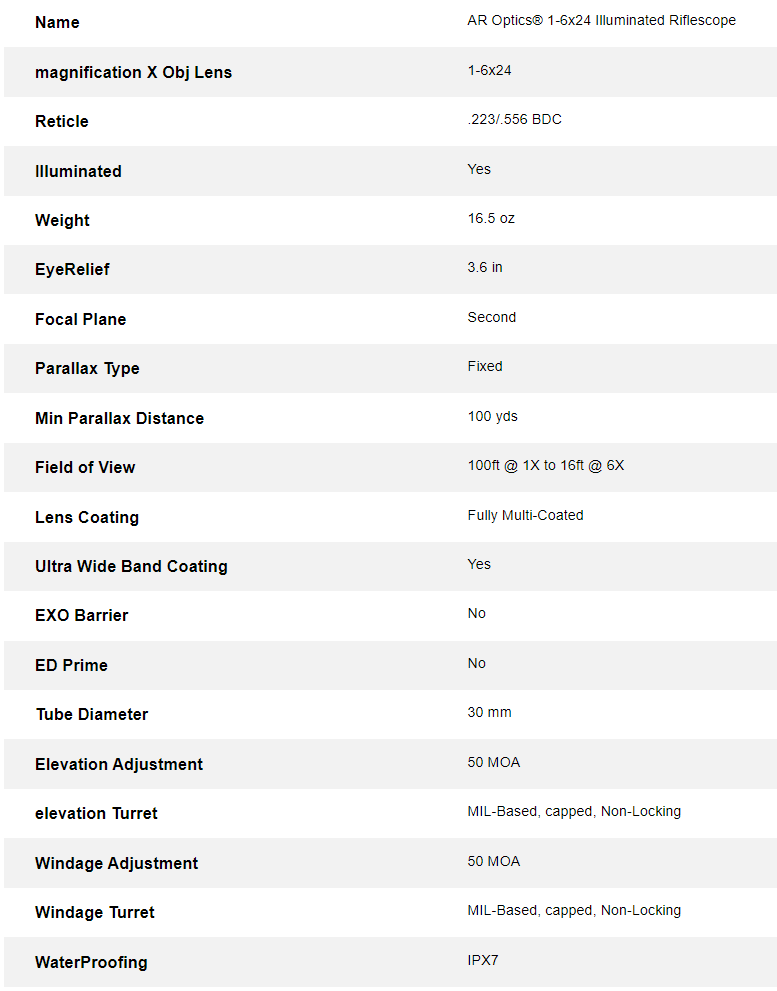The image size is (777, 991).
Task: Click the 100 yds parallax value
Action: tap(493, 416)
